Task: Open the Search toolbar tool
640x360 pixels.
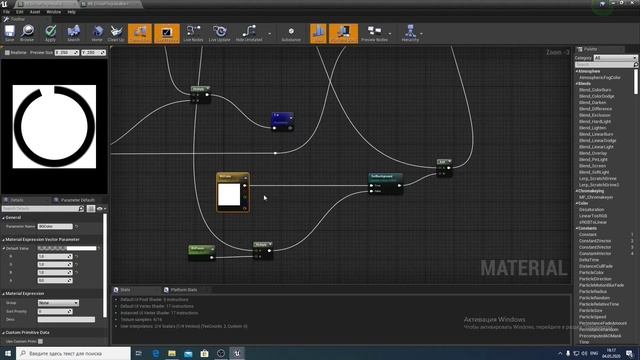Action: pyautogui.click(x=73, y=33)
